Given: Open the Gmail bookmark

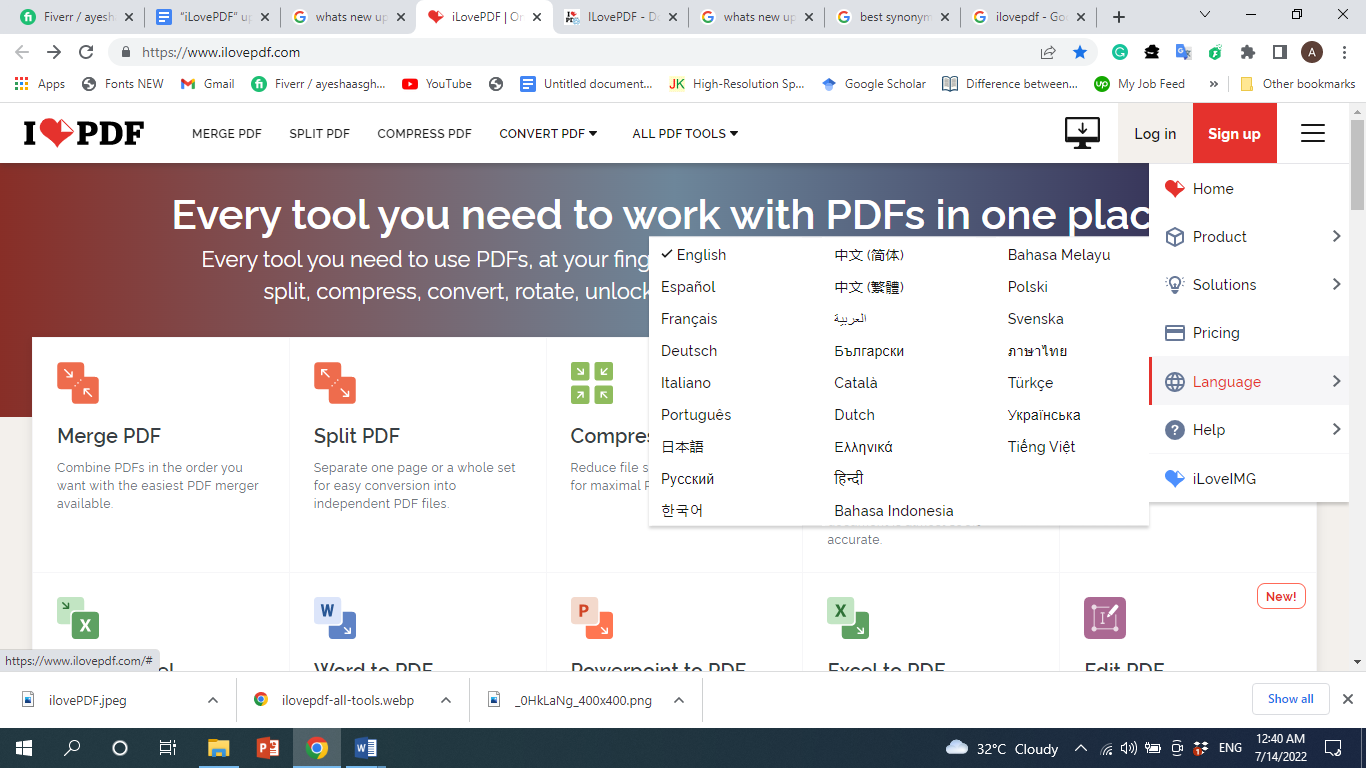Looking at the screenshot, I should click(x=208, y=84).
